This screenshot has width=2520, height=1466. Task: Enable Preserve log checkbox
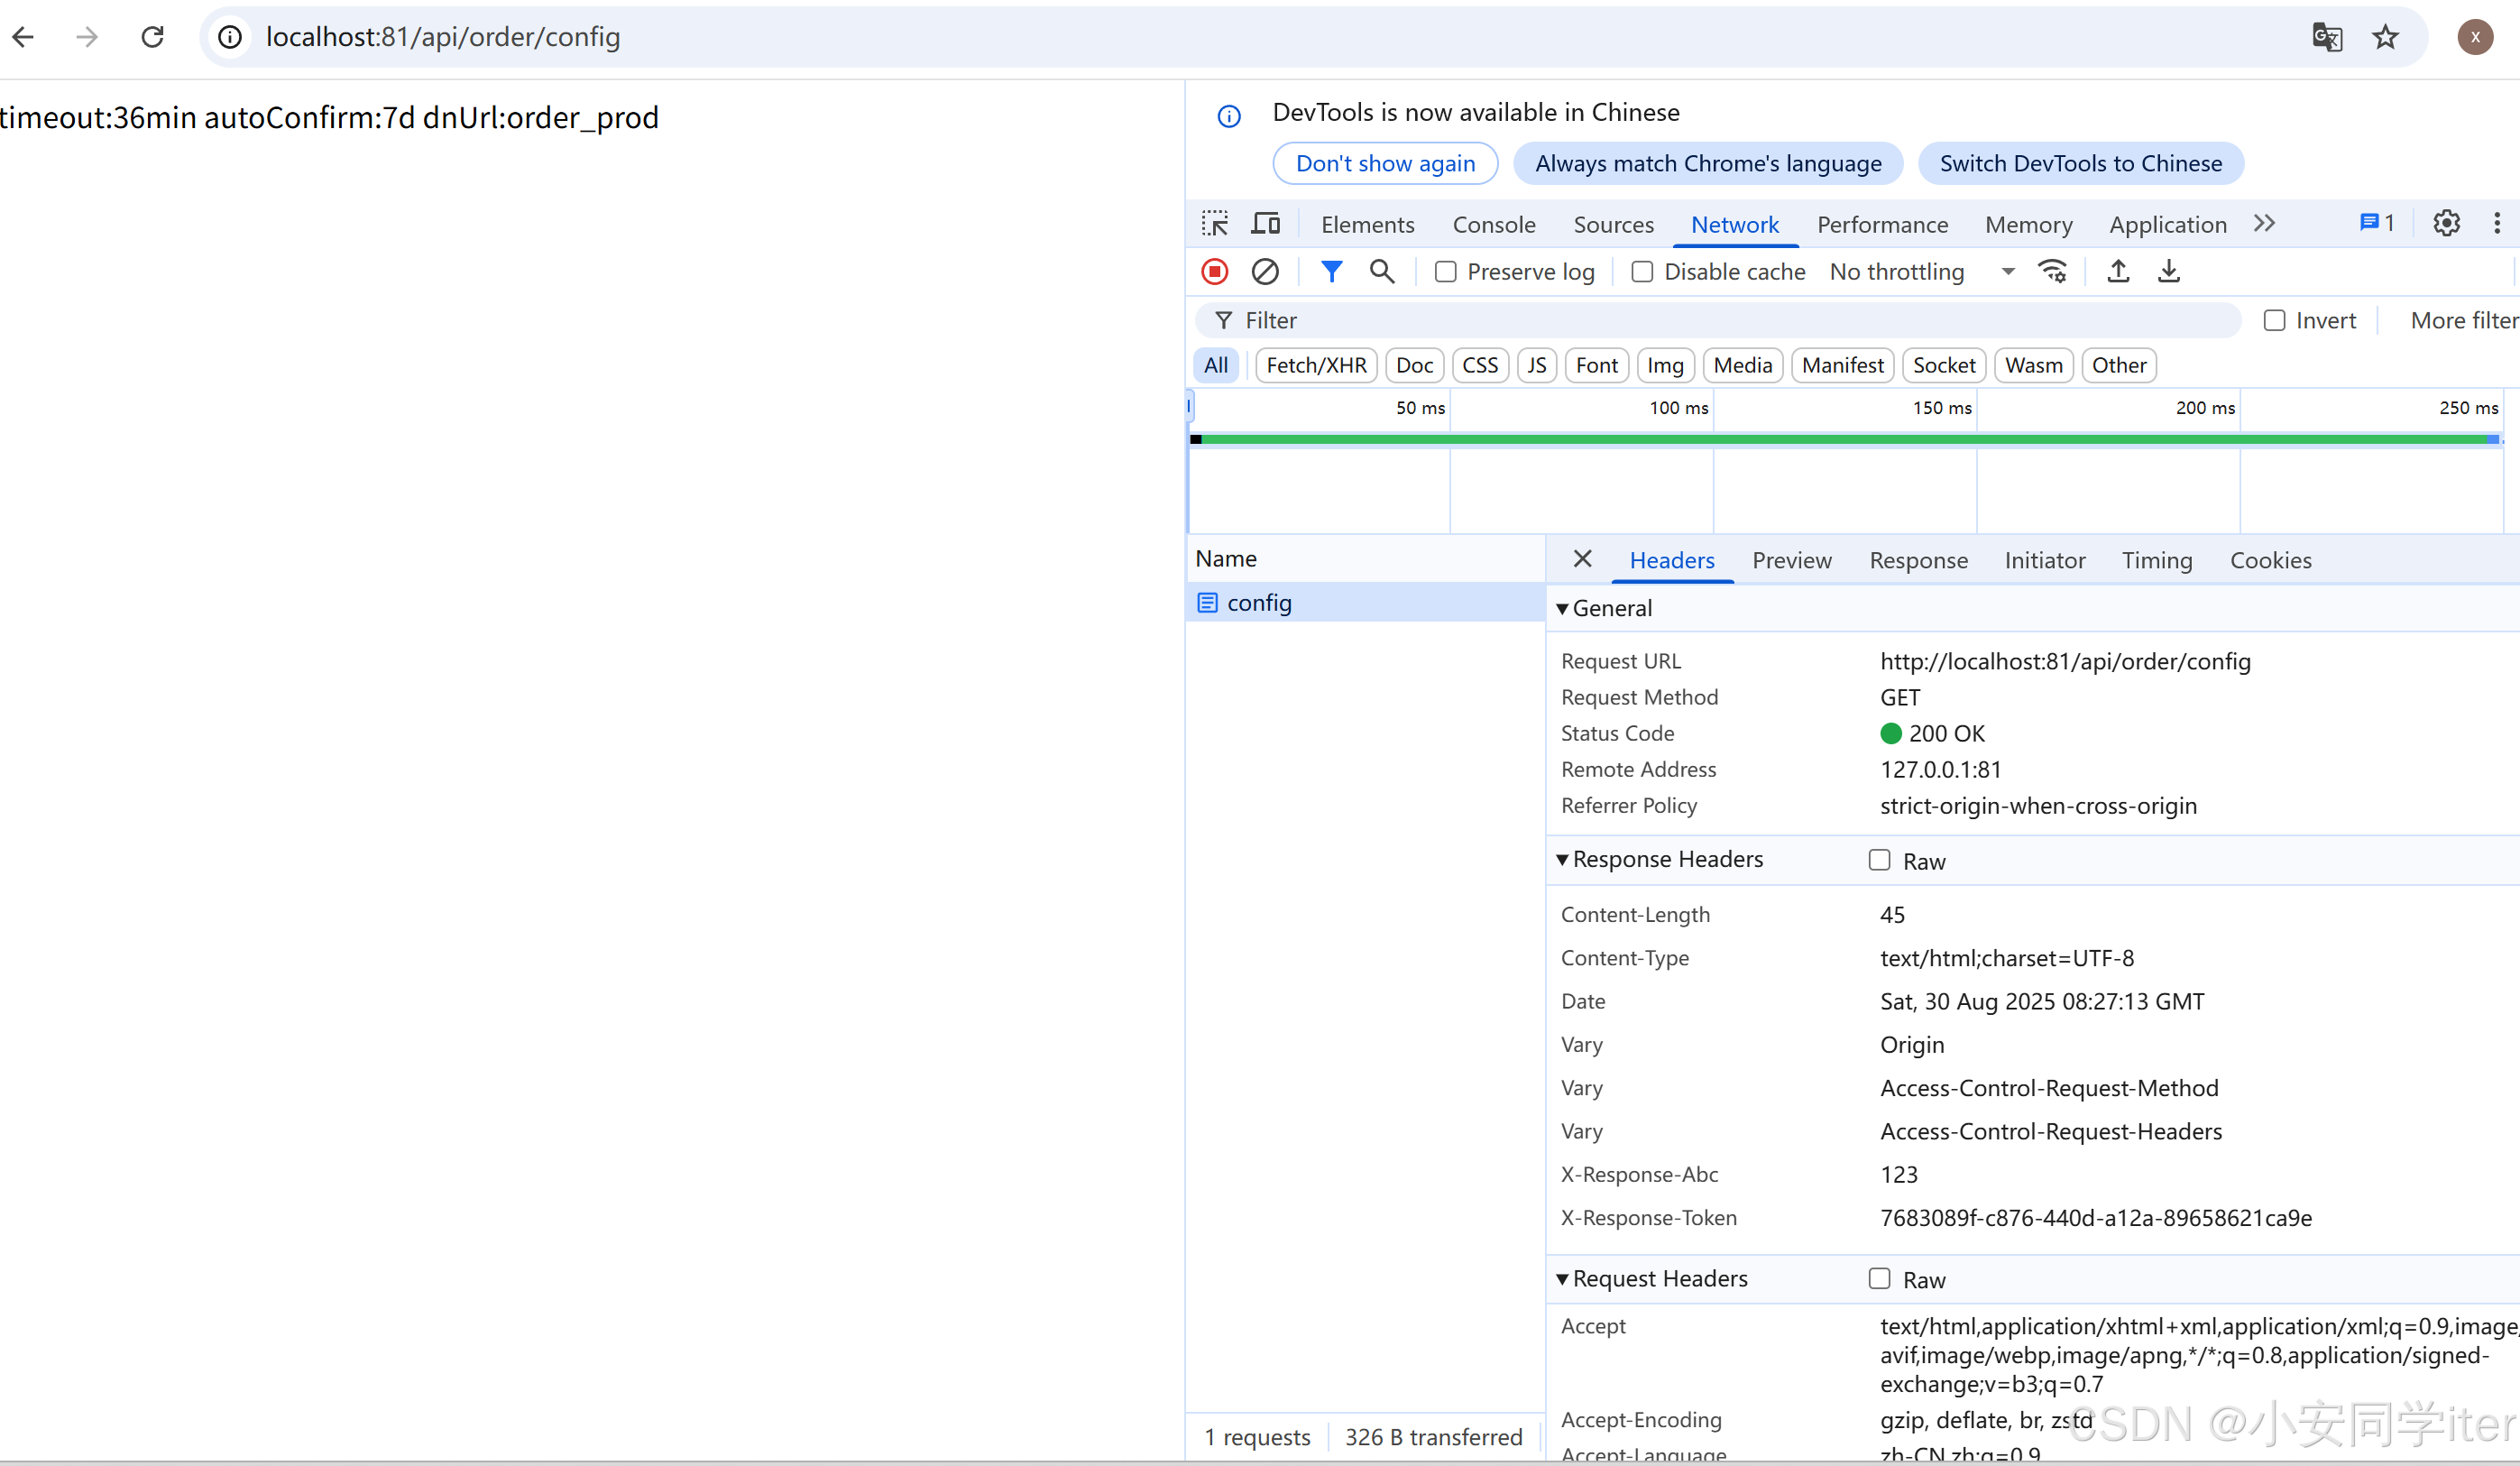coord(1445,272)
